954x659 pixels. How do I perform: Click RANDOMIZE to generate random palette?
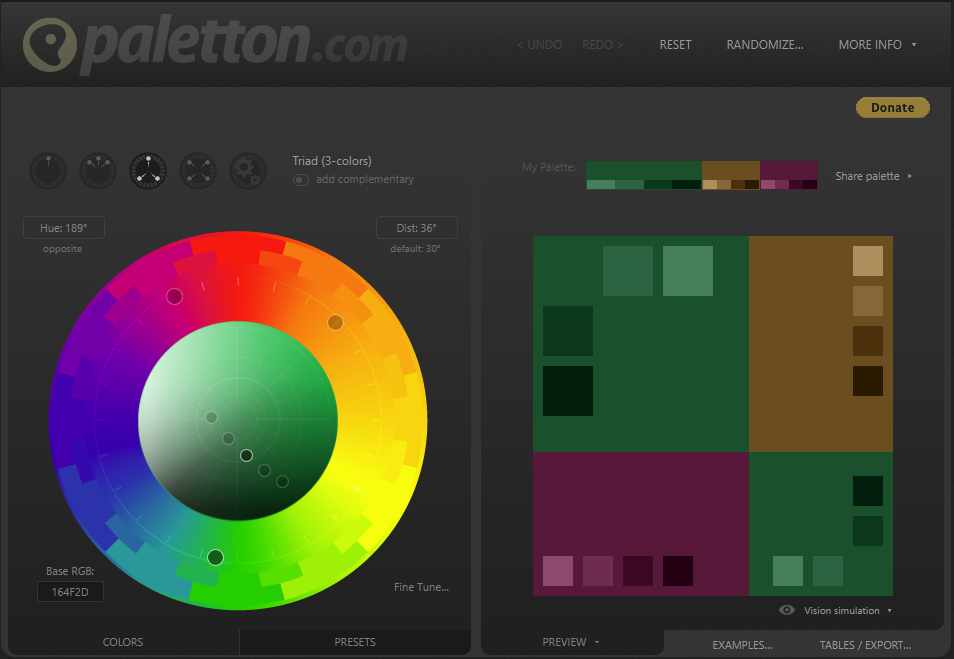pos(764,45)
